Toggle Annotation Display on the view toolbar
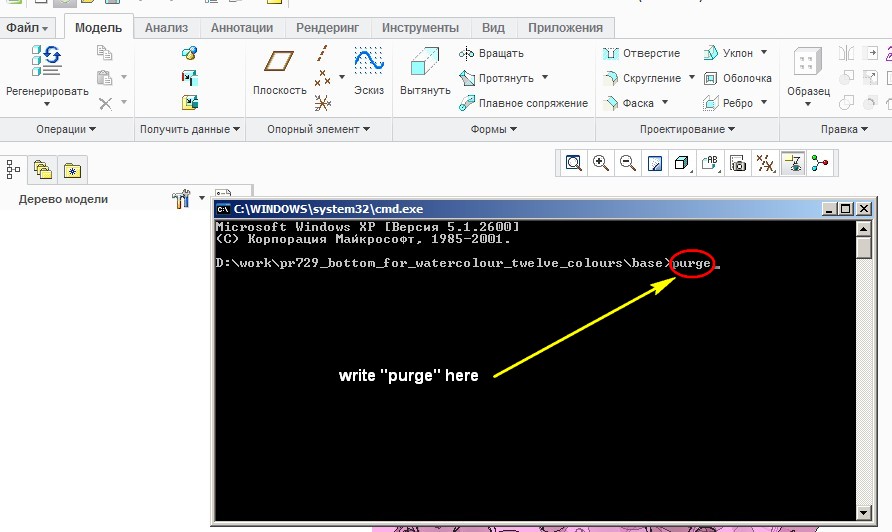892x532 pixels. pos(792,164)
